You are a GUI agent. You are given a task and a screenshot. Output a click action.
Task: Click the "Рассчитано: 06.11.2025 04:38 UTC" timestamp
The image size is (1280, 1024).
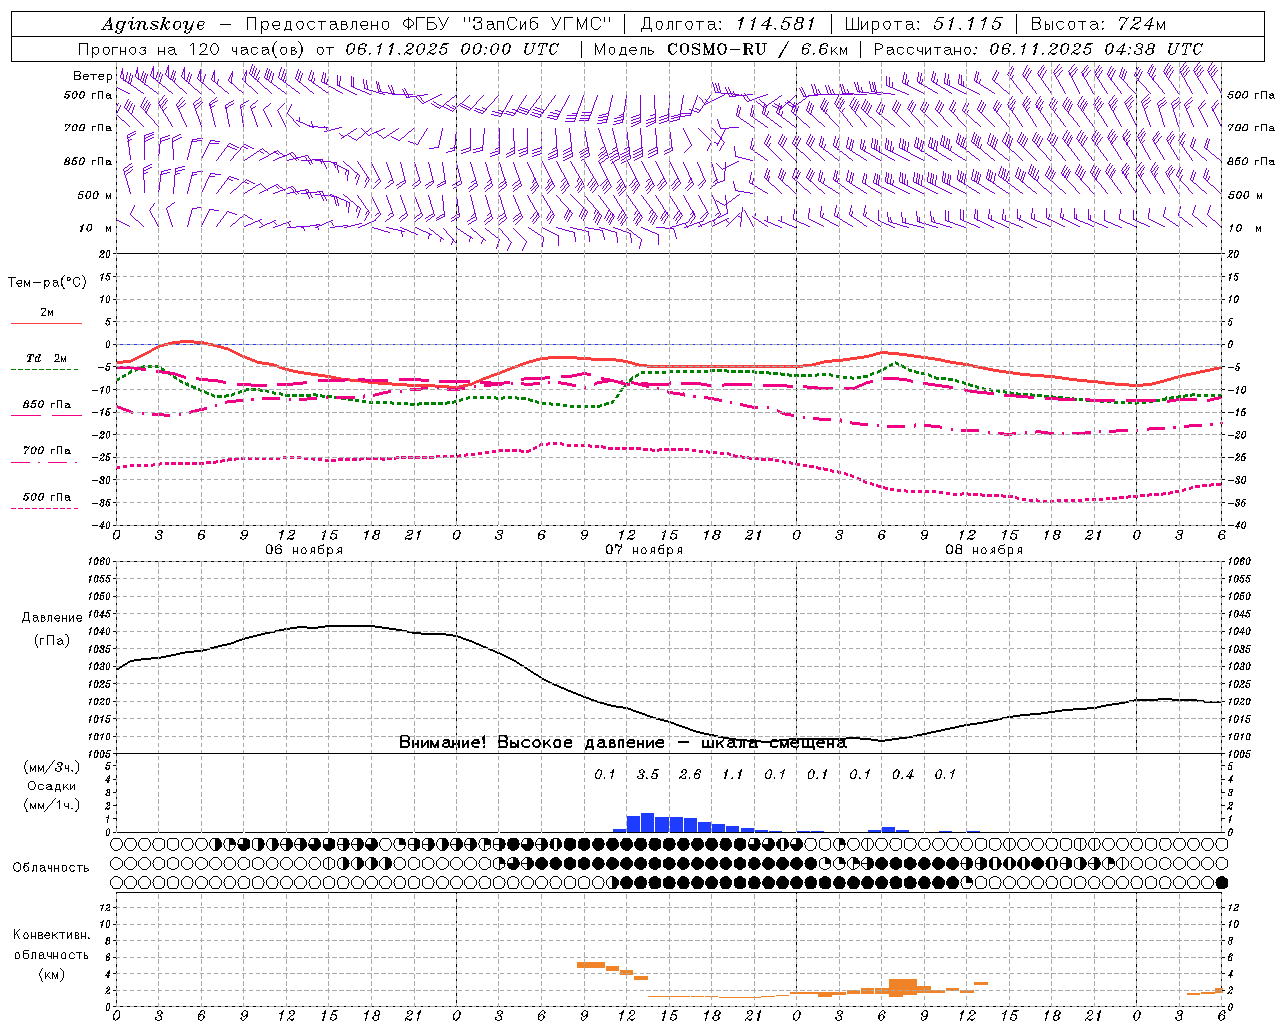1038,48
